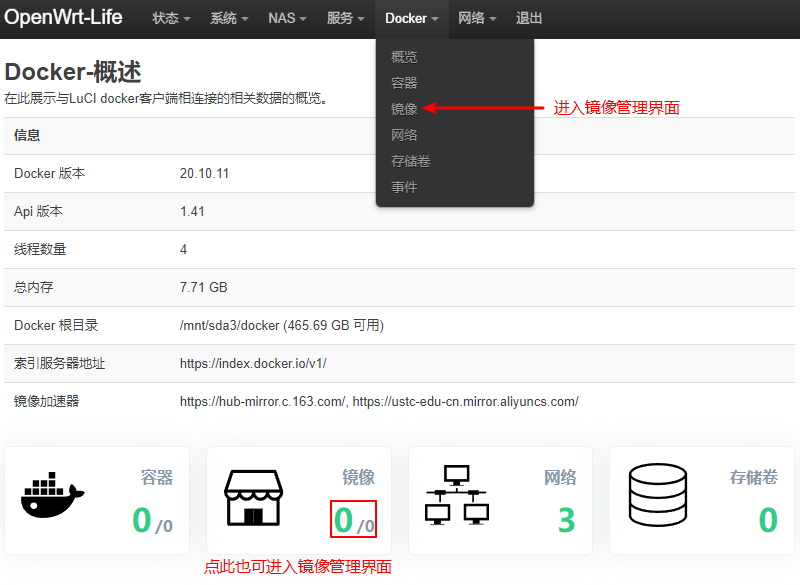The width and height of the screenshot is (800, 585).
Task: Expand the 服务 menu
Action: point(345,18)
